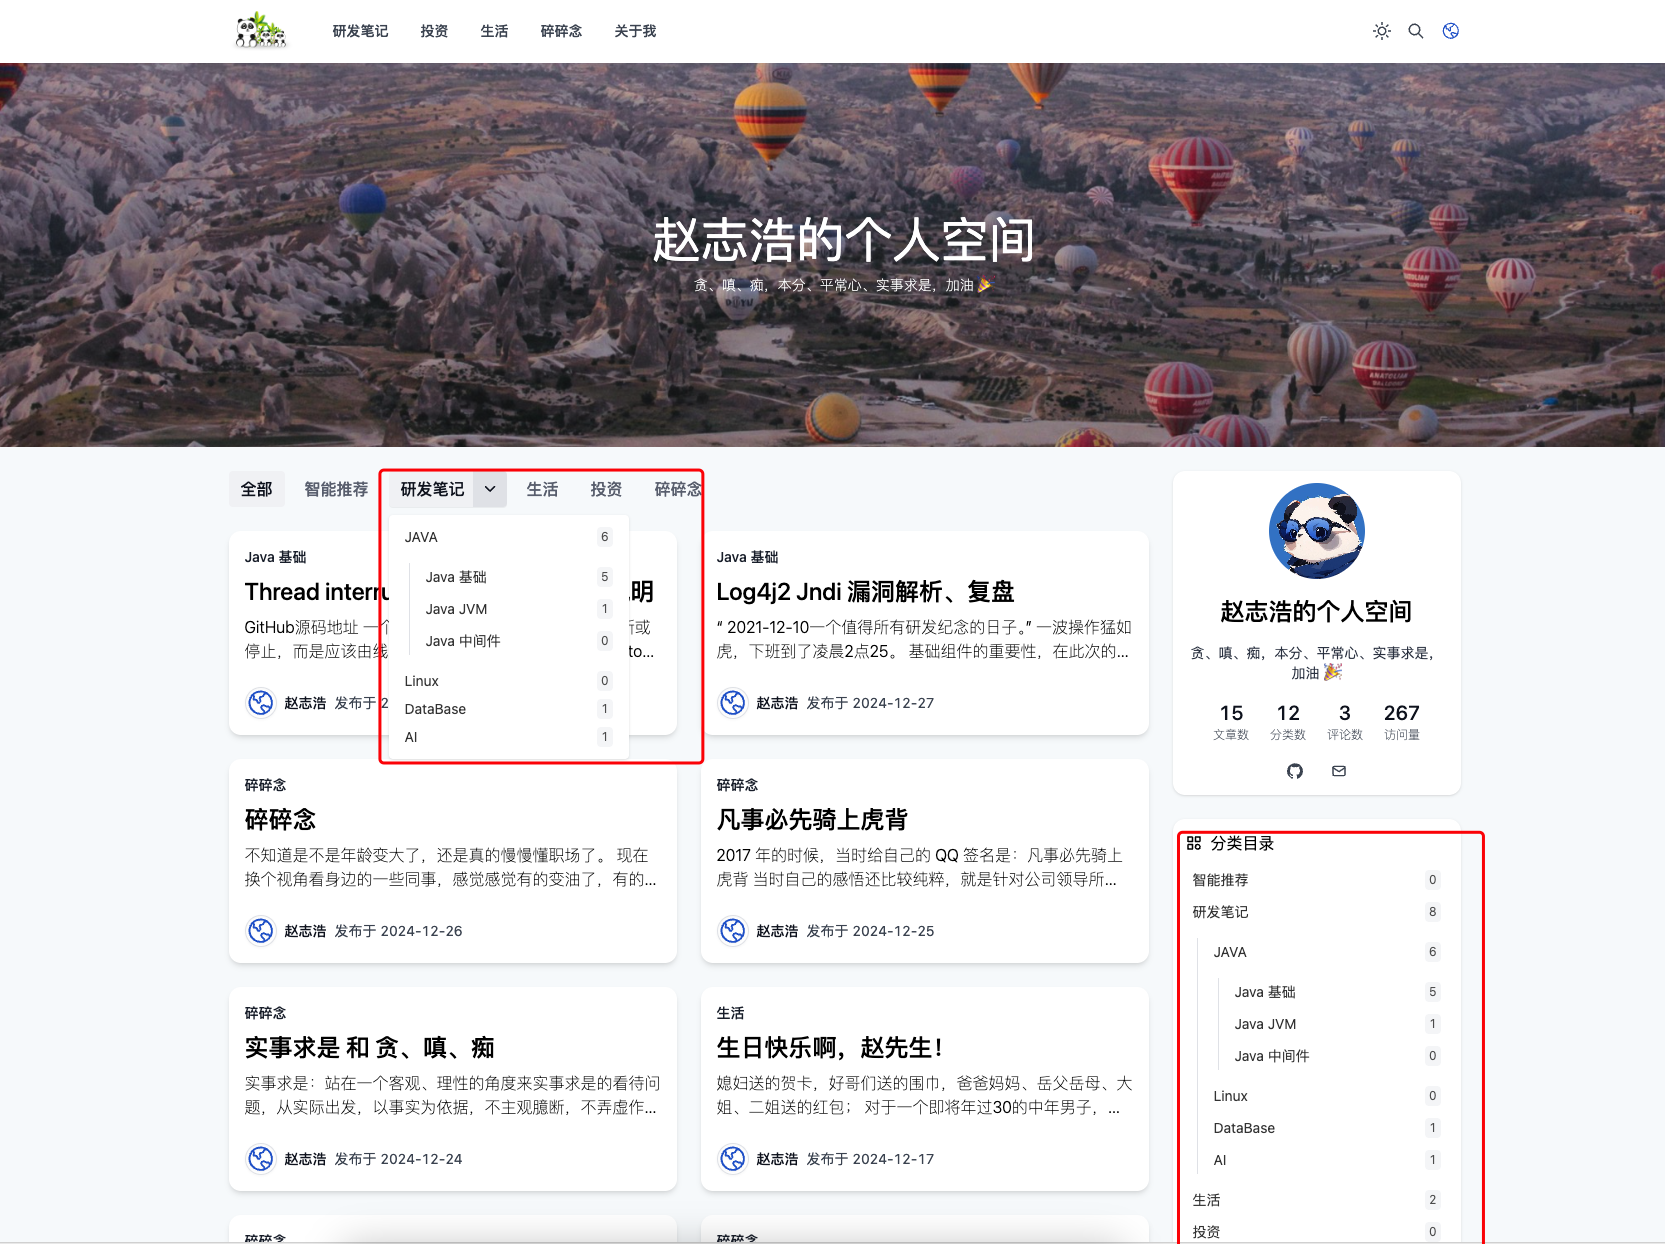This screenshot has width=1665, height=1244.
Task: Choose DataBase from the dropdown list
Action: pos(435,709)
